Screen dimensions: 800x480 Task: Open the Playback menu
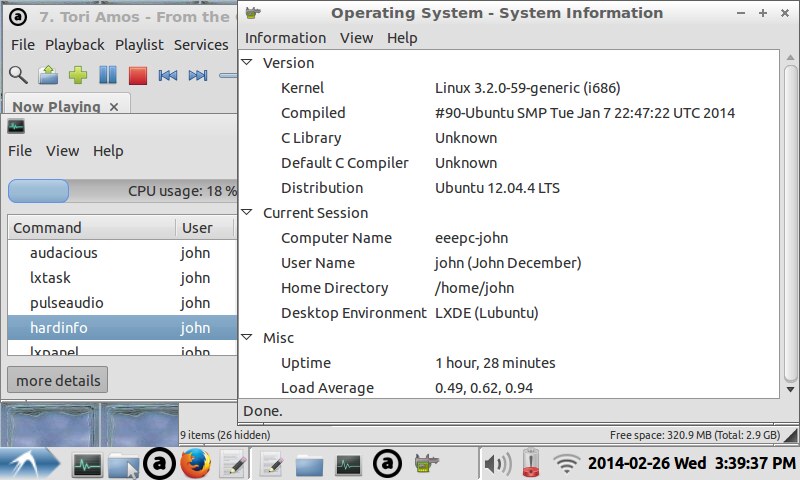coord(74,45)
